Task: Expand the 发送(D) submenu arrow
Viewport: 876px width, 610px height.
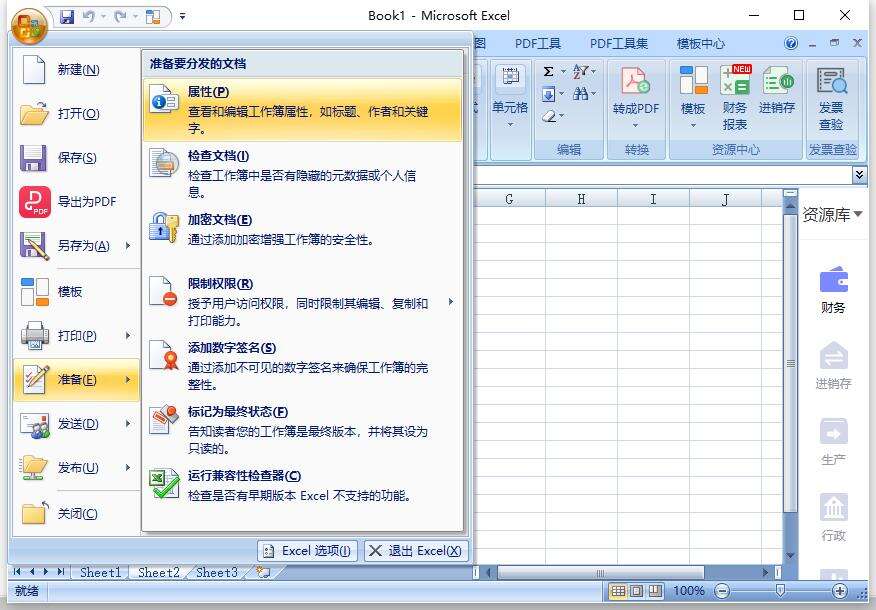Action: pos(128,423)
